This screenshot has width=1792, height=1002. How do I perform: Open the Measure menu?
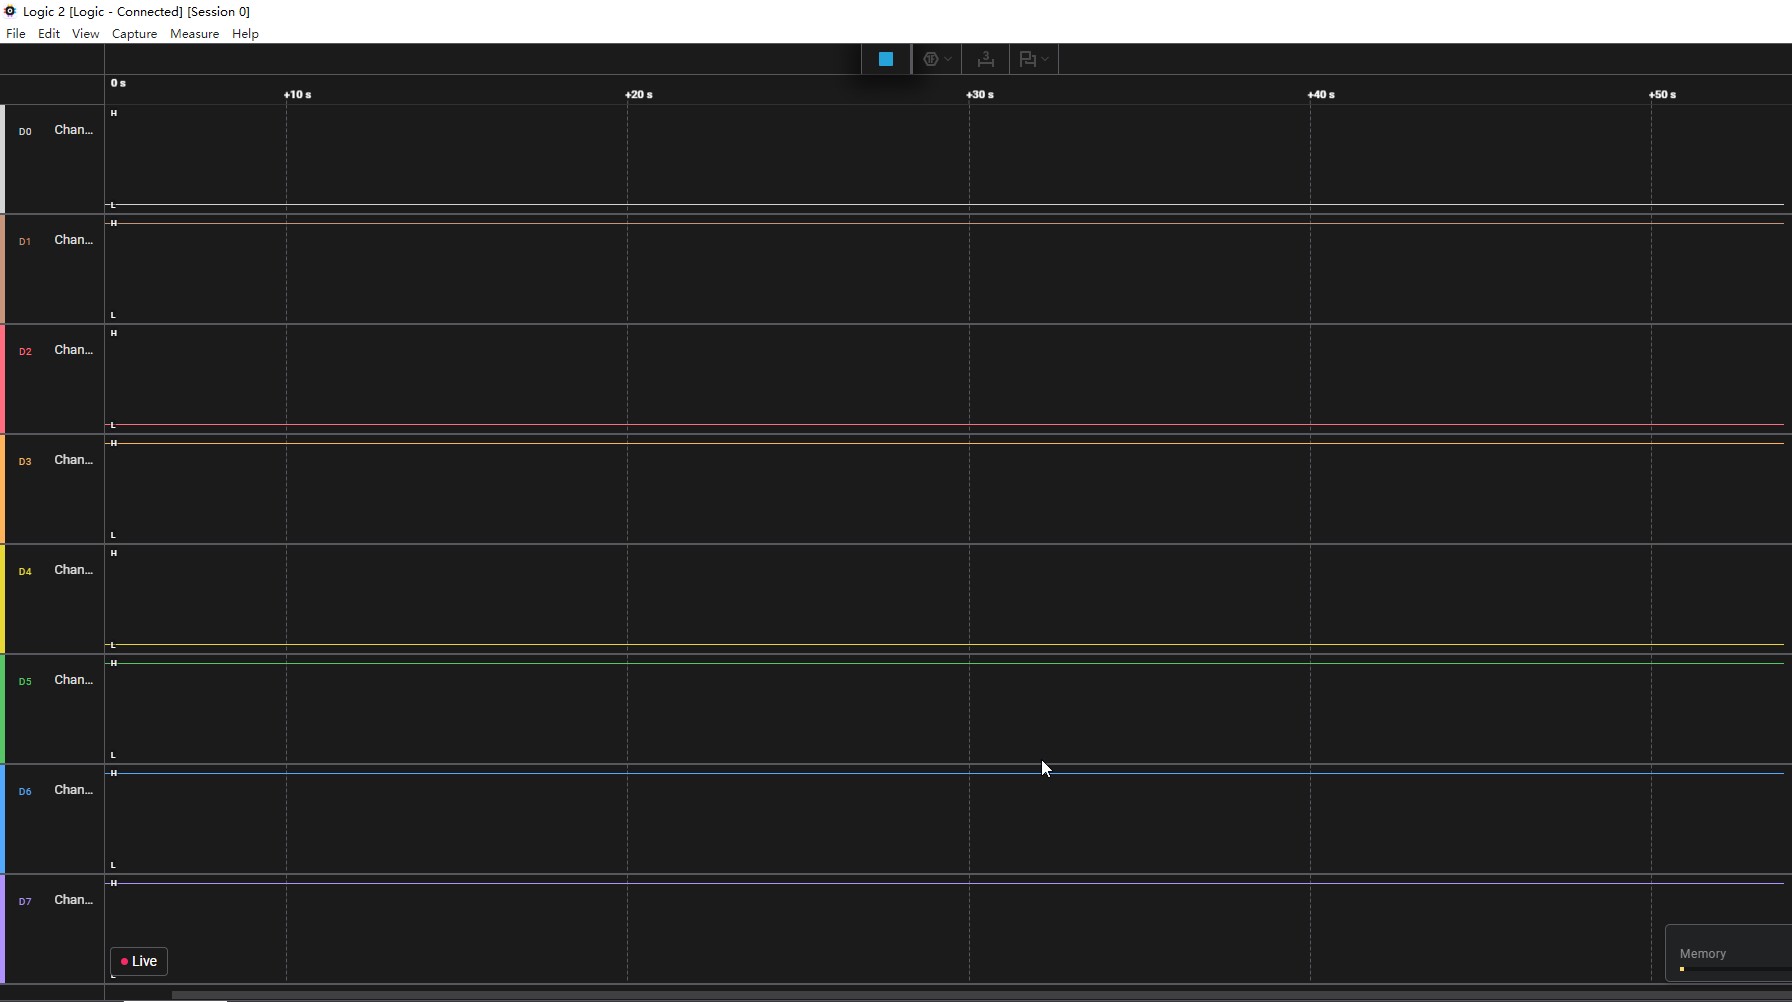pos(195,34)
